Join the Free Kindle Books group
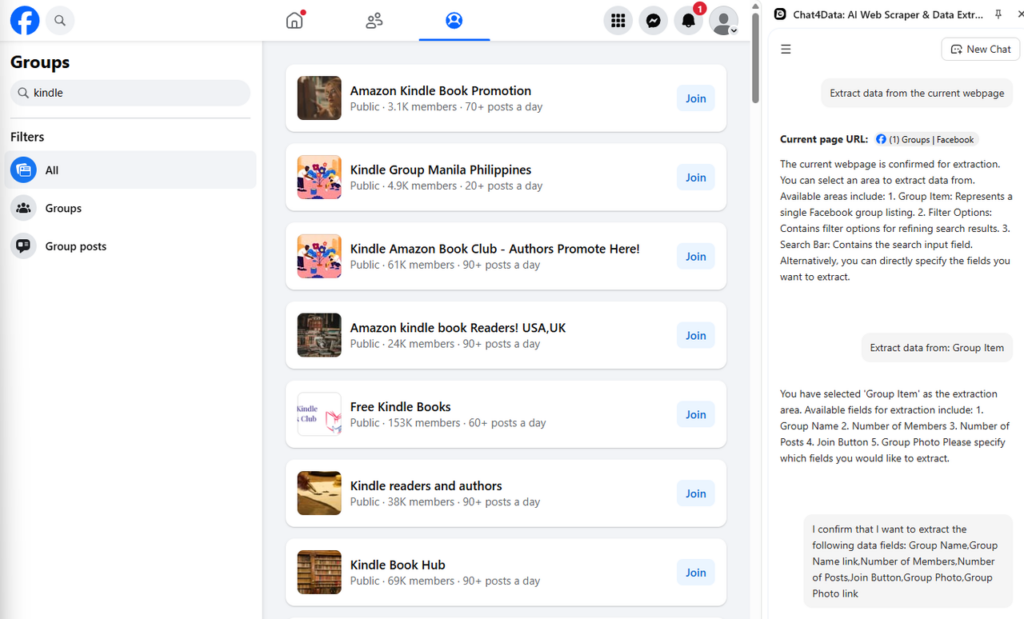This screenshot has height=619, width=1024. (695, 414)
